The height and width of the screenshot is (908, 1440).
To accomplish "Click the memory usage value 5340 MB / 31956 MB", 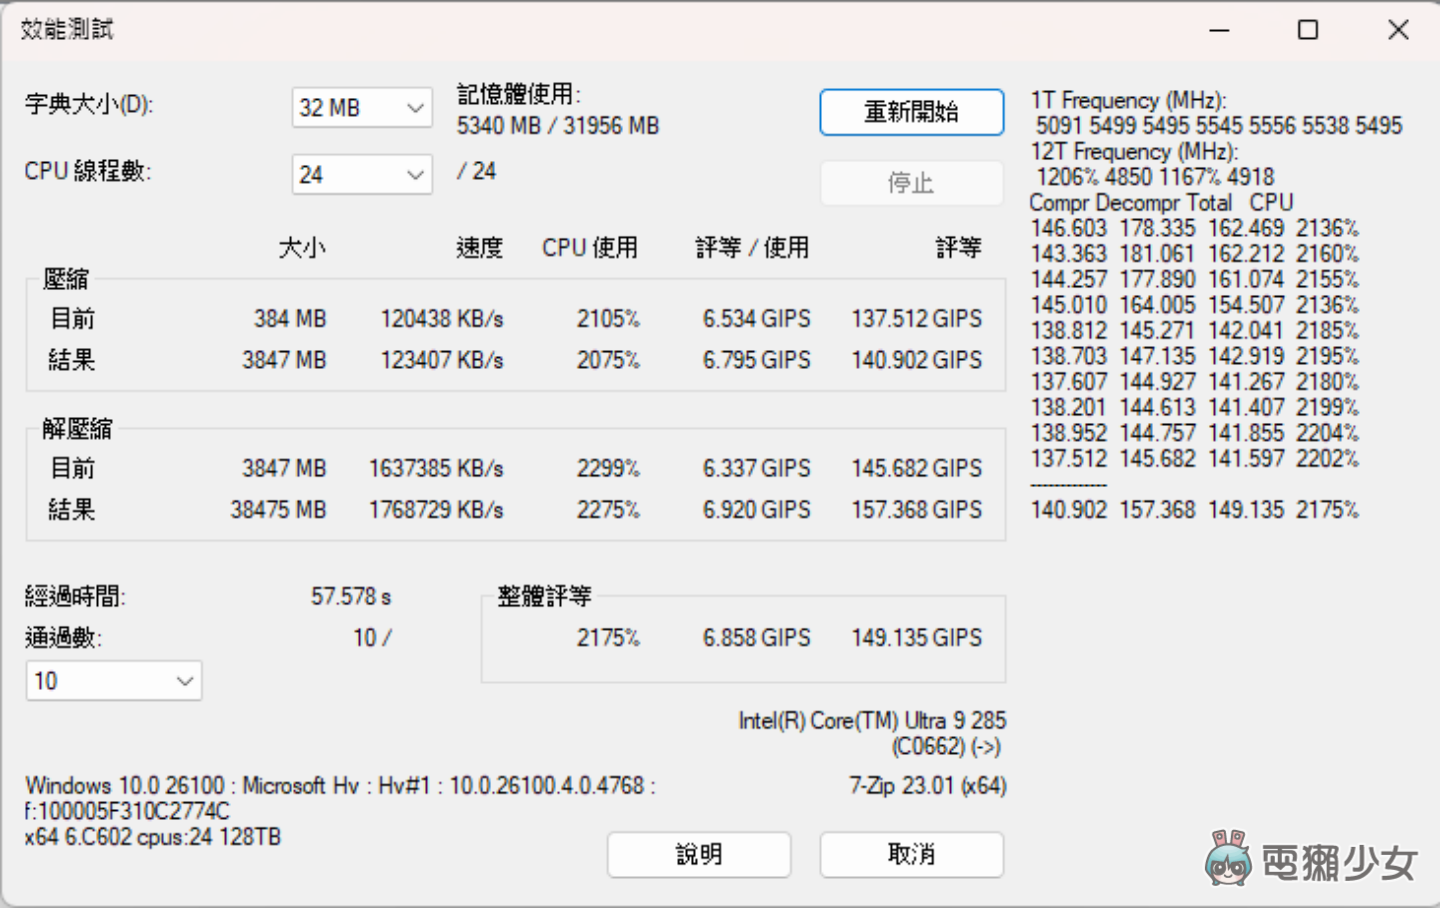I will click(558, 126).
